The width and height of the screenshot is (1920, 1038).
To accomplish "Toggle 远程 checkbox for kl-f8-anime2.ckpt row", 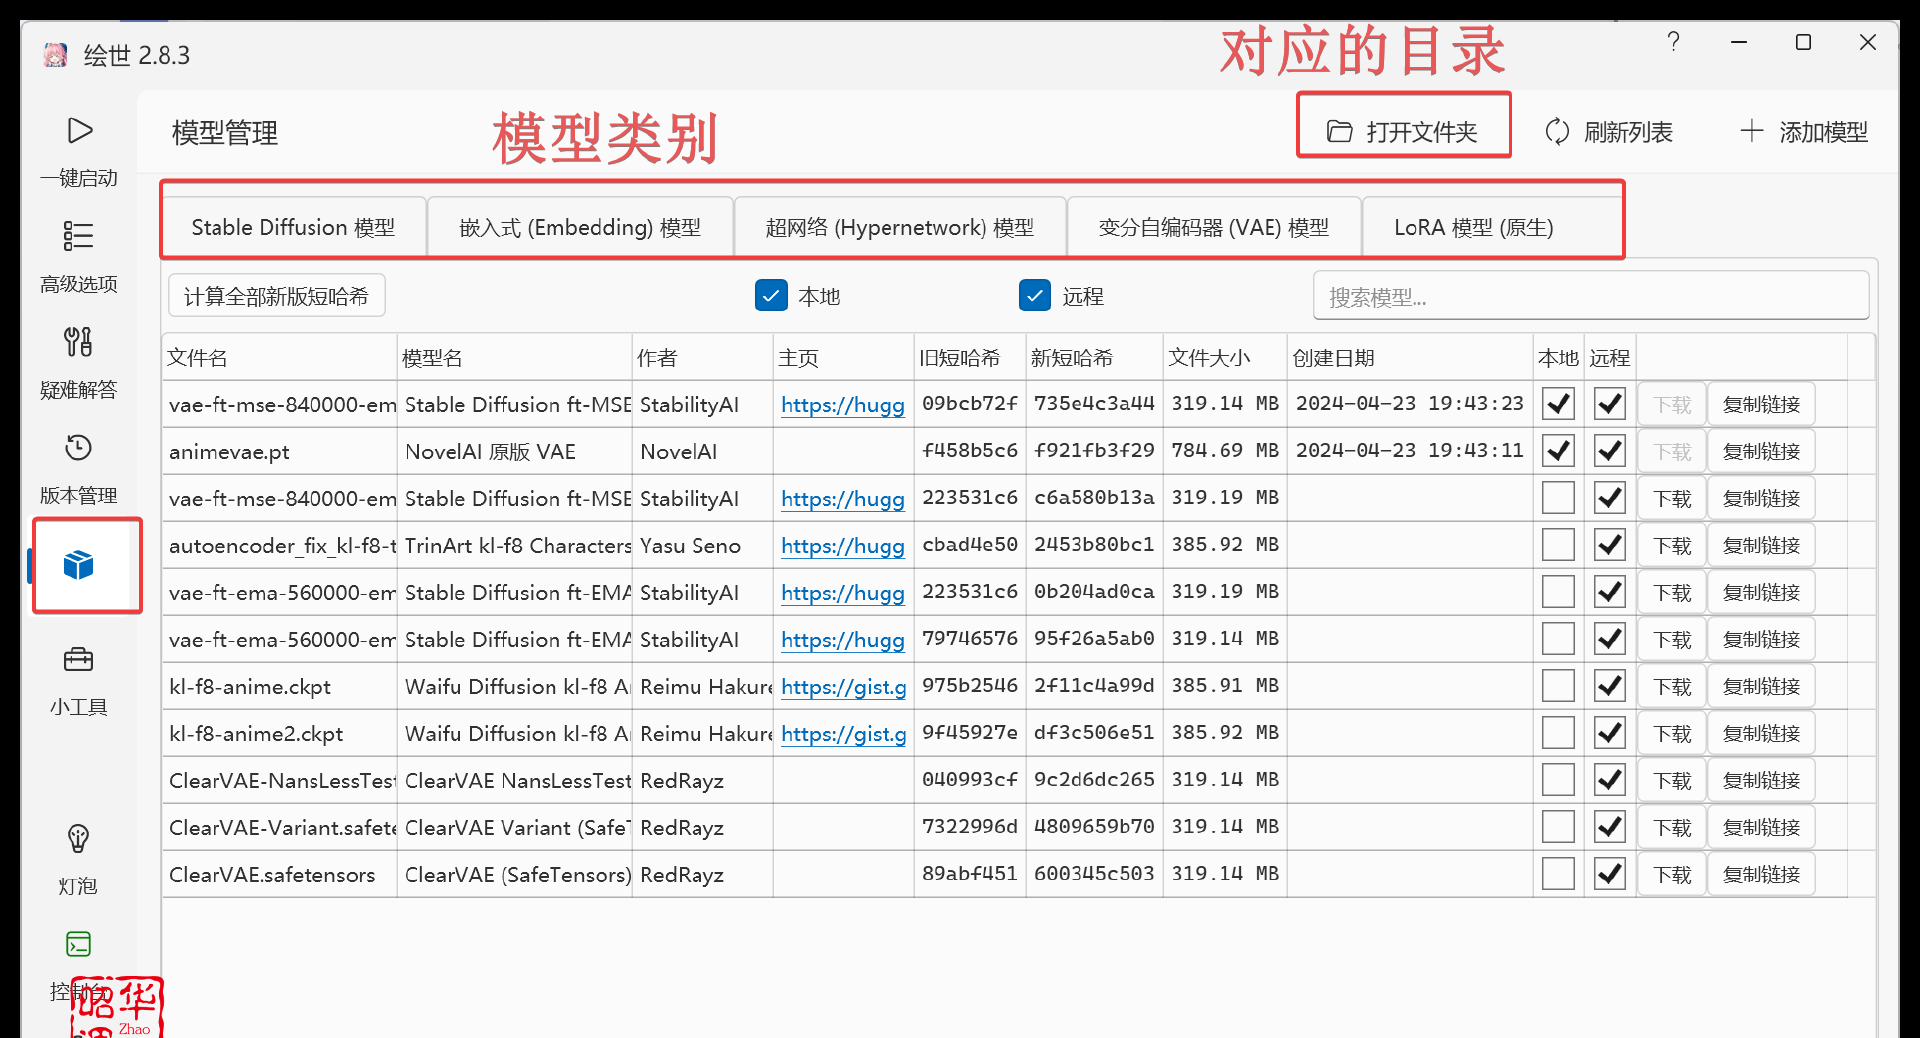I will (1610, 733).
